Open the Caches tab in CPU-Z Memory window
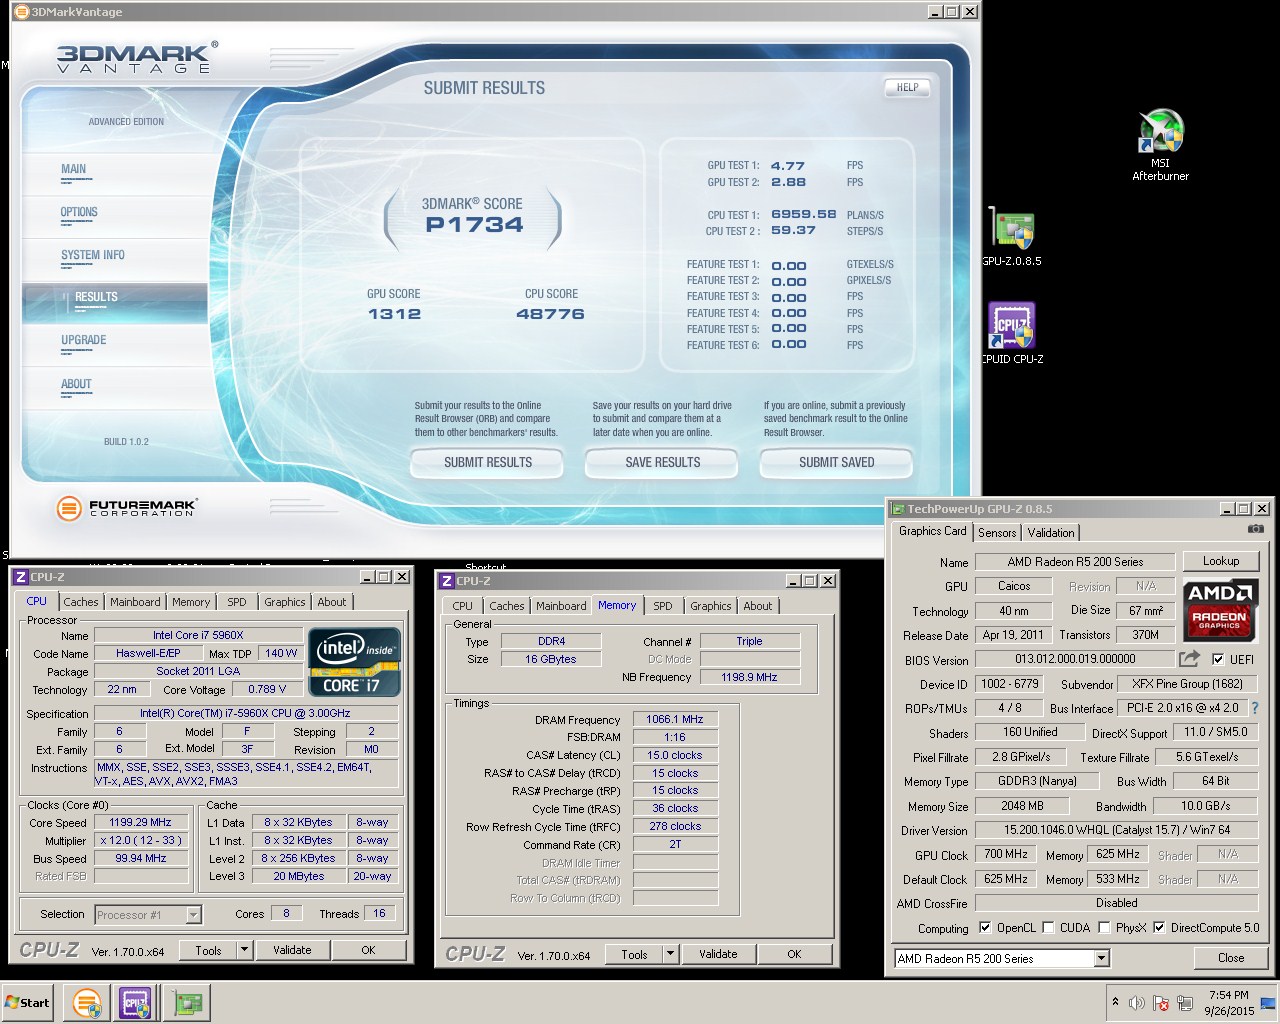The width and height of the screenshot is (1280, 1024). point(507,606)
